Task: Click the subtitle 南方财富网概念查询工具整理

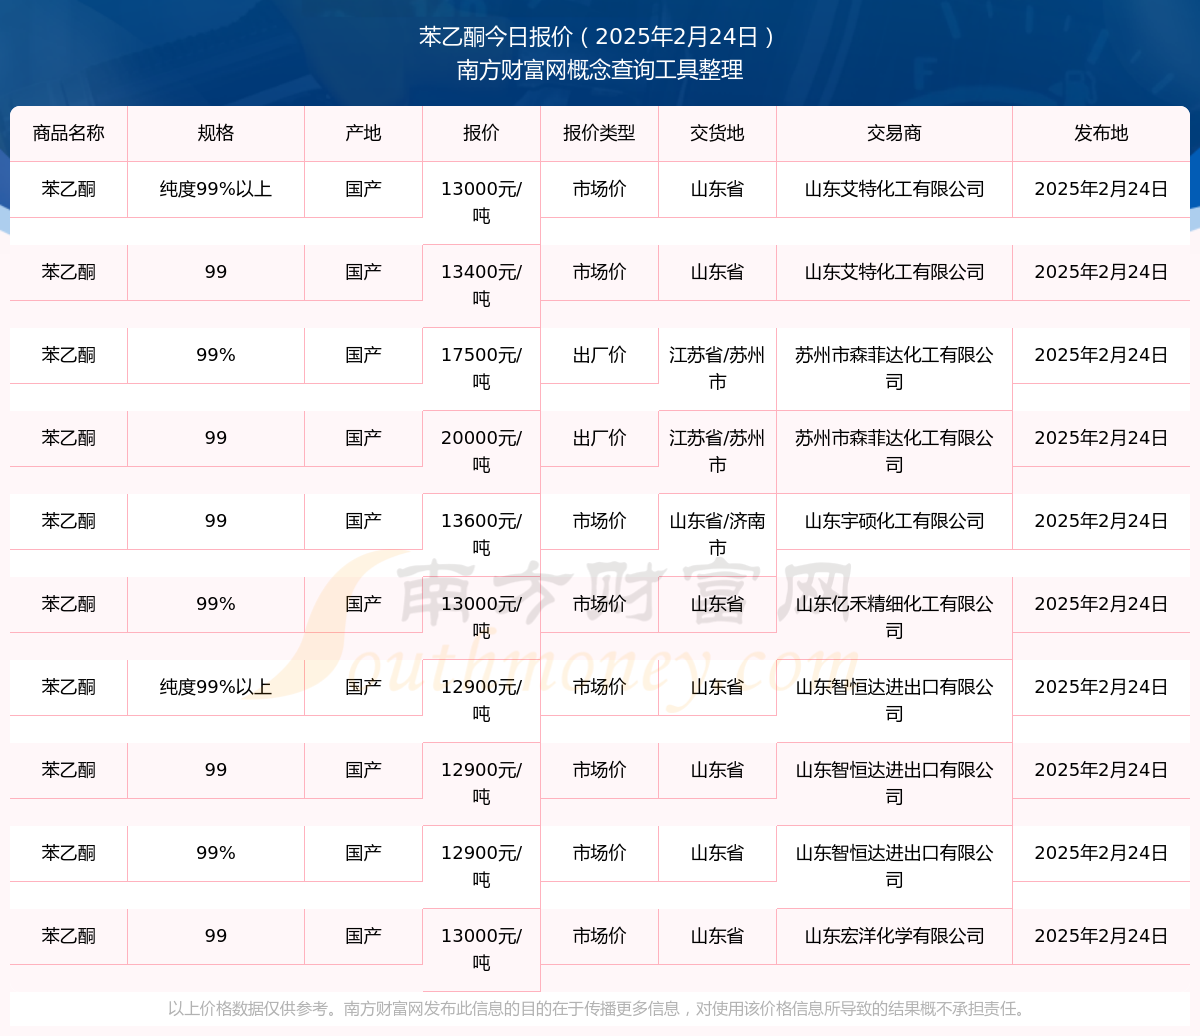Action: 599,70
